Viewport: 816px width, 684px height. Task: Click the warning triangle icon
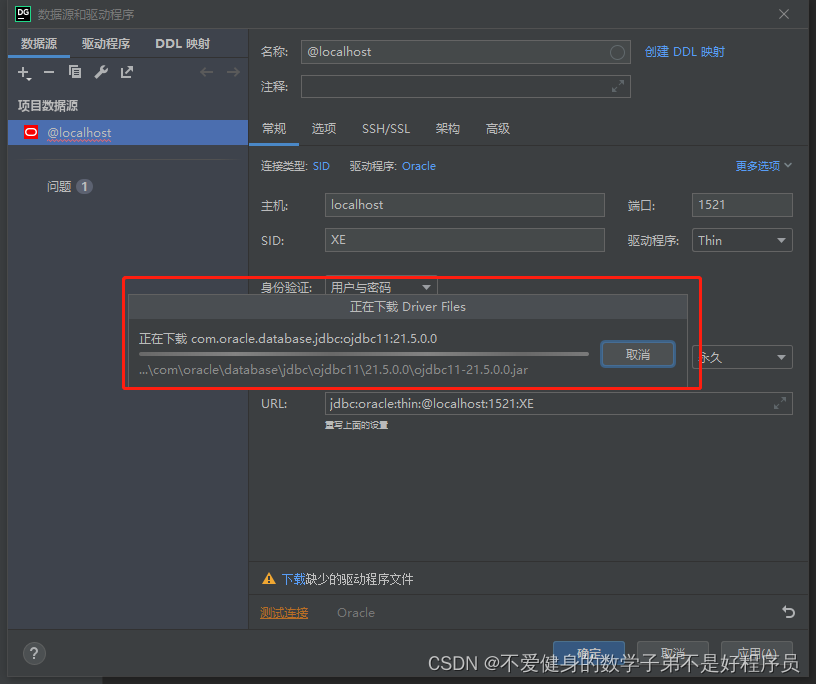[x=269, y=578]
